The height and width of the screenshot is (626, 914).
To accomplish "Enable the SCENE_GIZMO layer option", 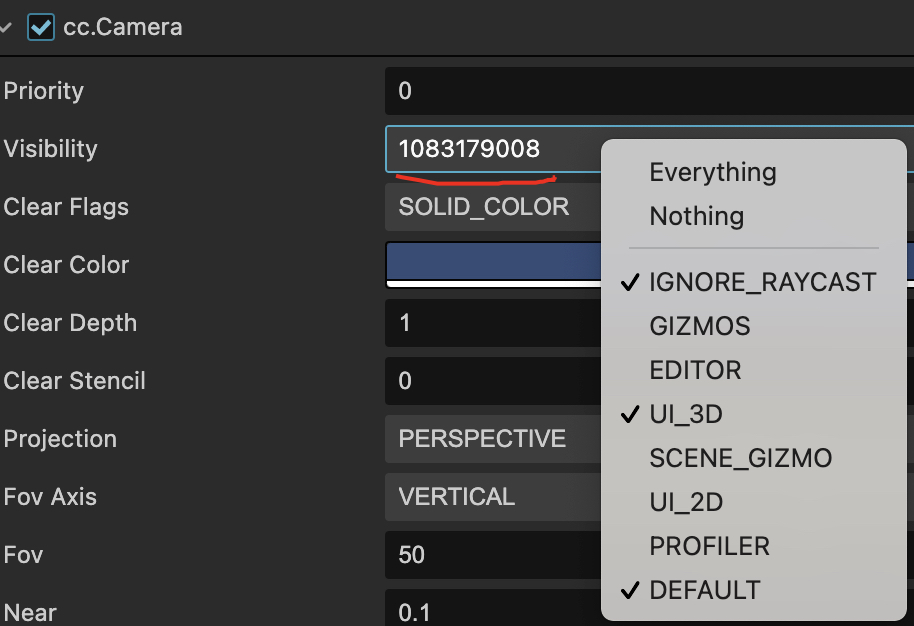I will click(x=740, y=458).
